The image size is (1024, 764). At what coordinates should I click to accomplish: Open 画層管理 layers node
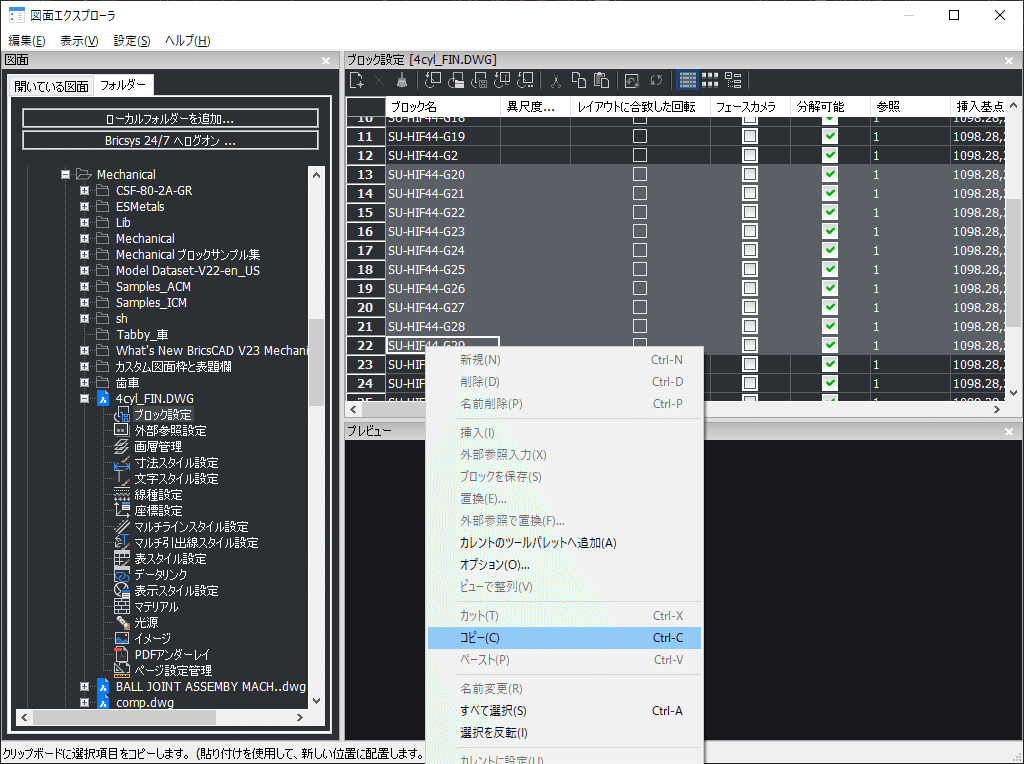[x=158, y=447]
